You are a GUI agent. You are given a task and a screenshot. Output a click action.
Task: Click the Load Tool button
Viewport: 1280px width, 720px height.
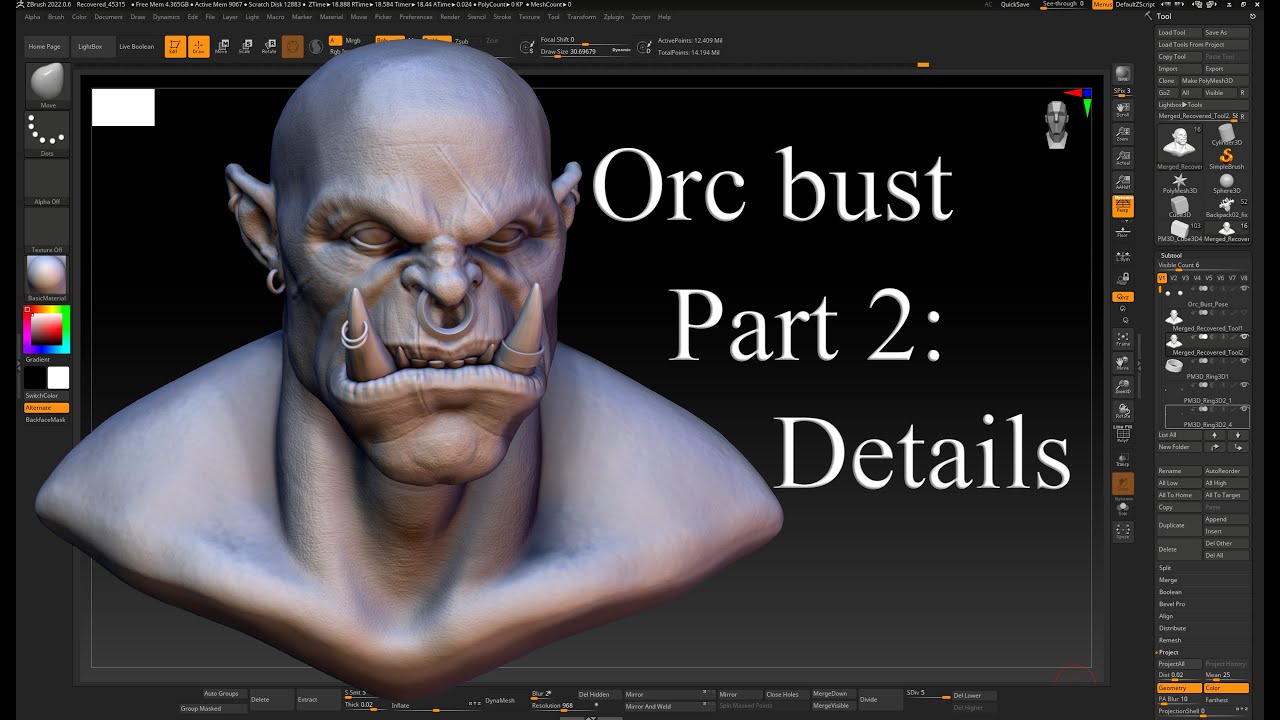coord(1178,32)
